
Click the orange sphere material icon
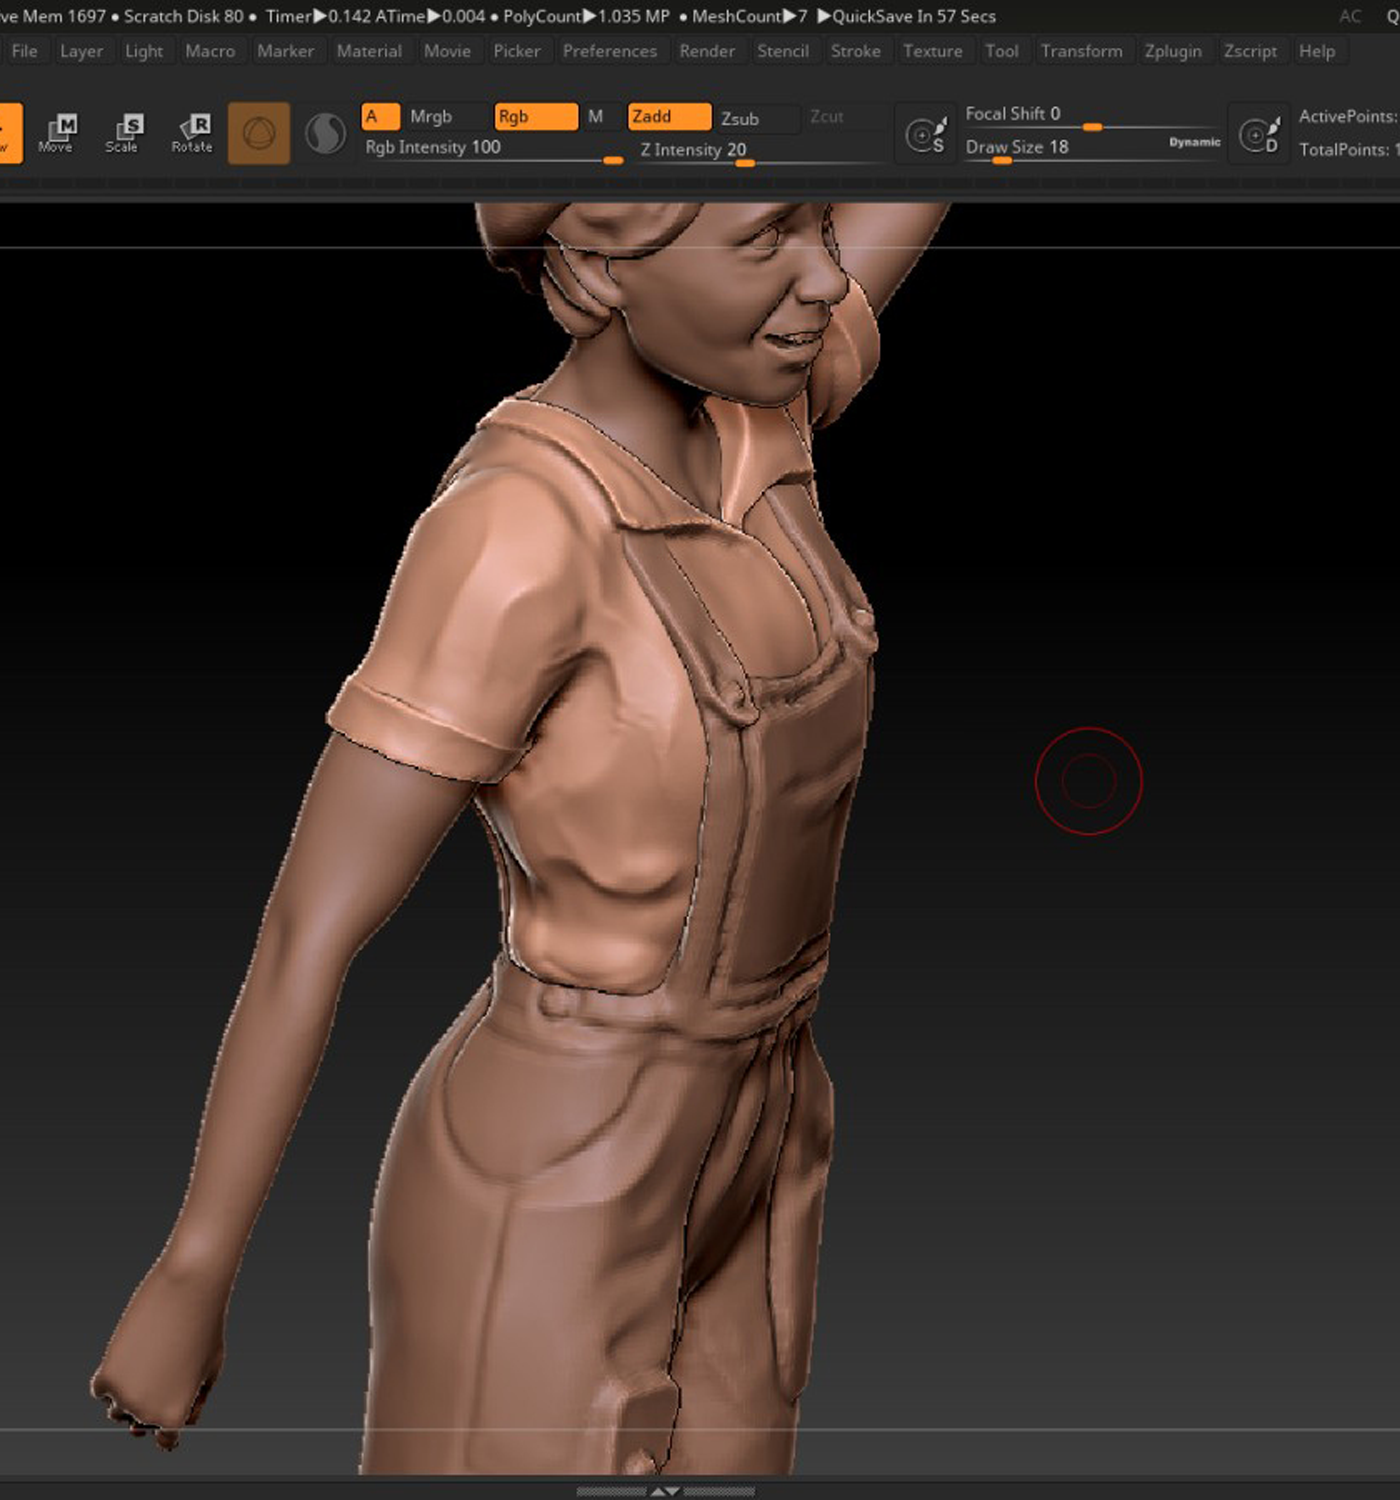[x=259, y=133]
